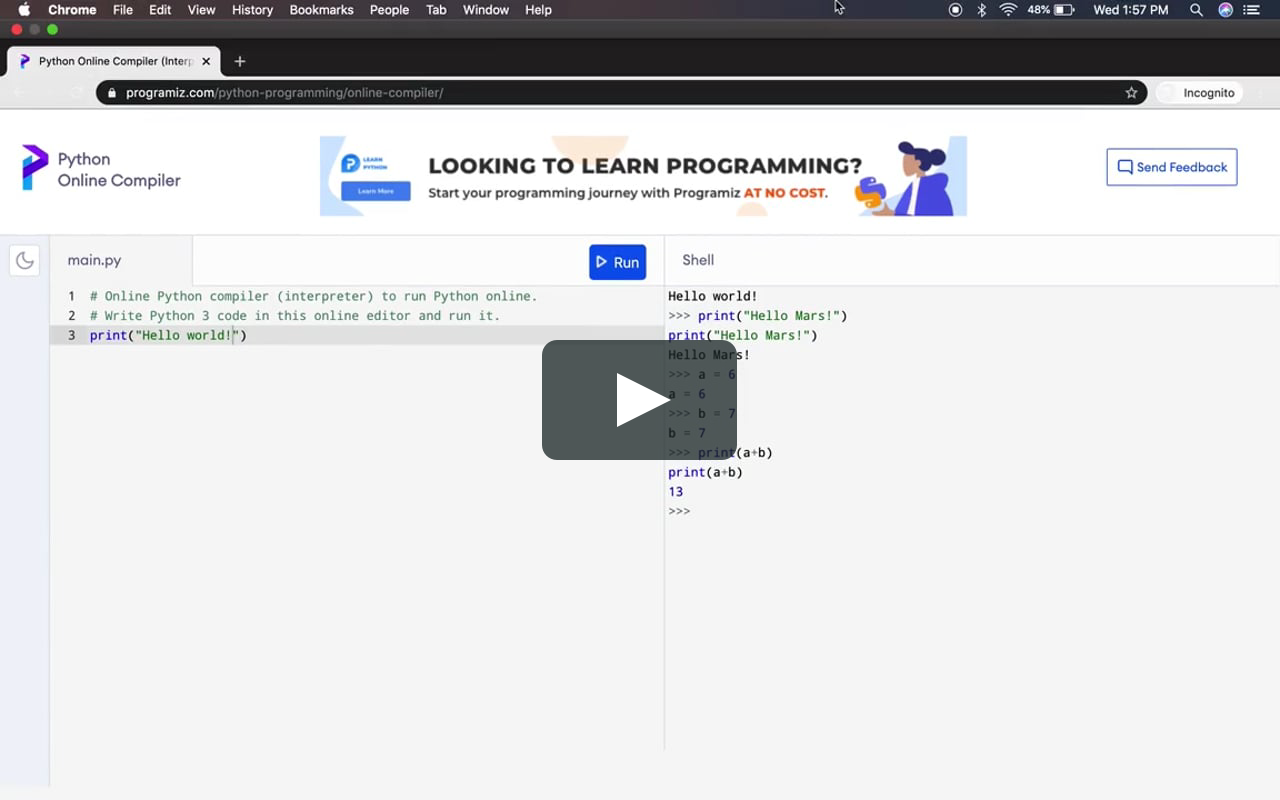Select line number 1 in gutter

point(71,296)
